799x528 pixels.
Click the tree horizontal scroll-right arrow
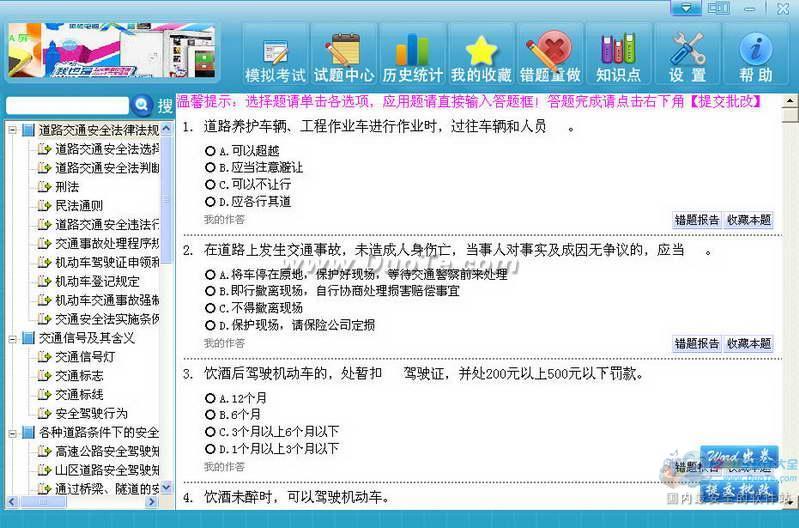[x=151, y=501]
